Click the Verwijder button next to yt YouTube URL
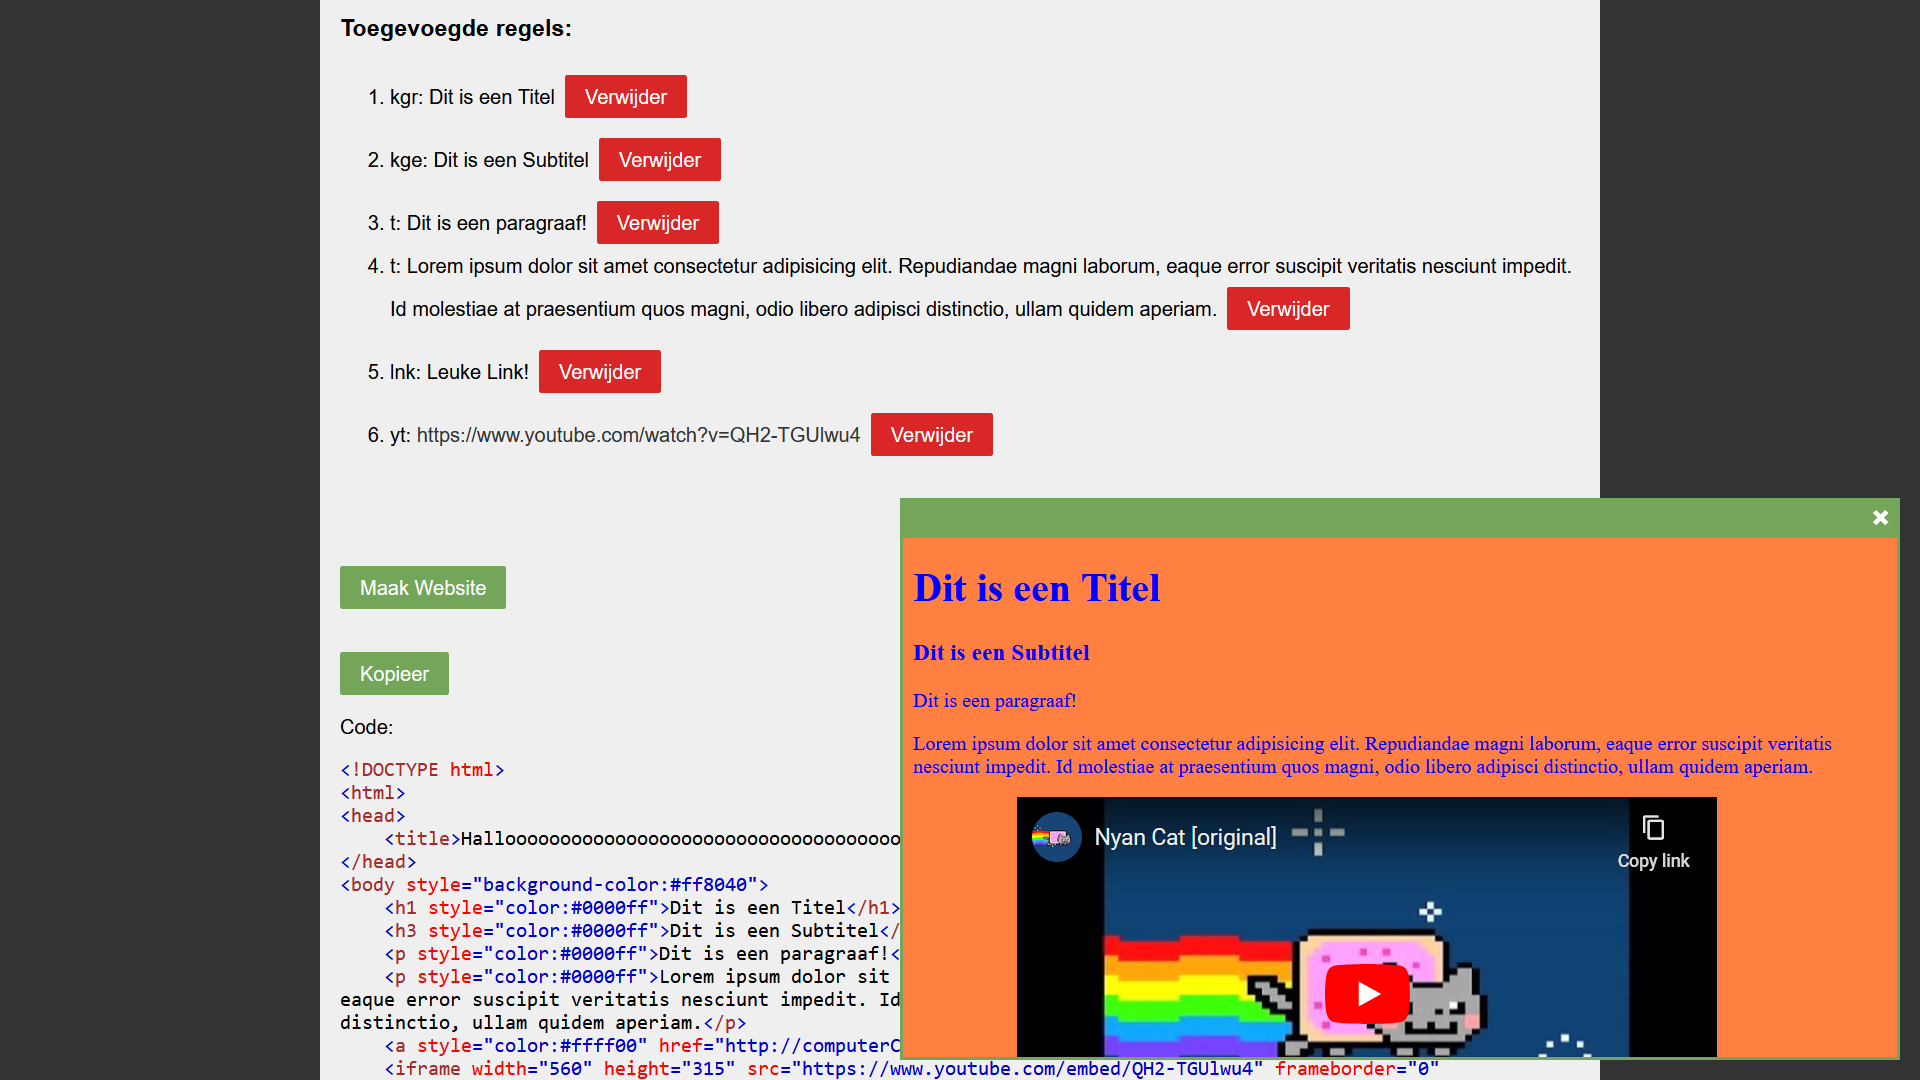Image resolution: width=1920 pixels, height=1080 pixels. coord(932,434)
